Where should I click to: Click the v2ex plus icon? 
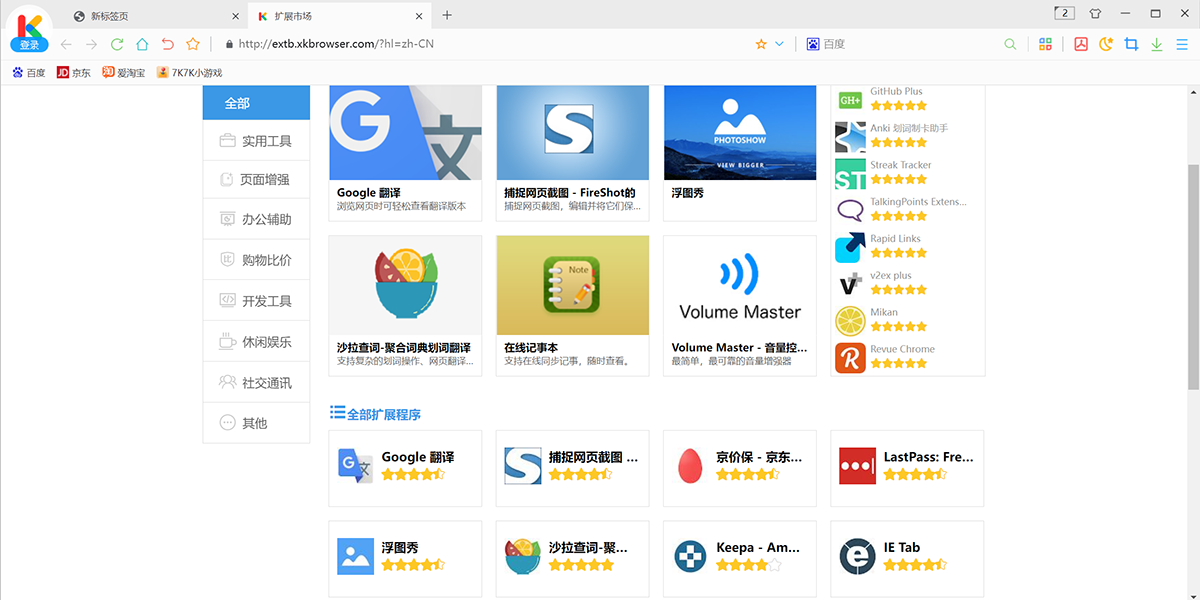click(850, 284)
